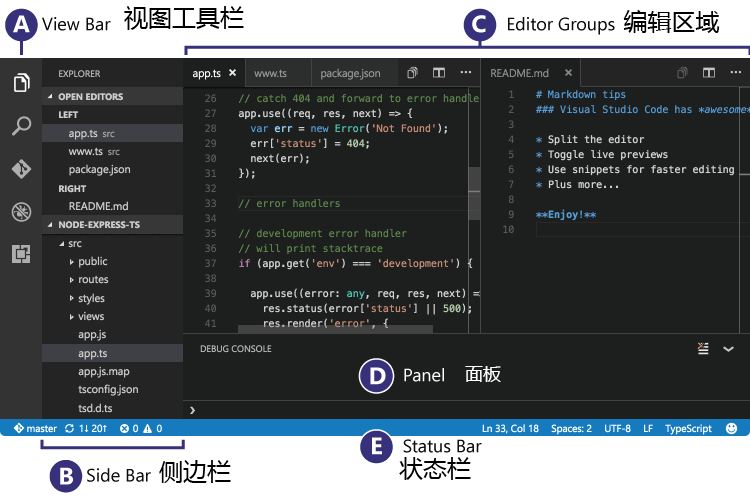Image resolution: width=750 pixels, height=500 pixels.
Task: Open warnings count in status bar
Action: tap(153, 428)
